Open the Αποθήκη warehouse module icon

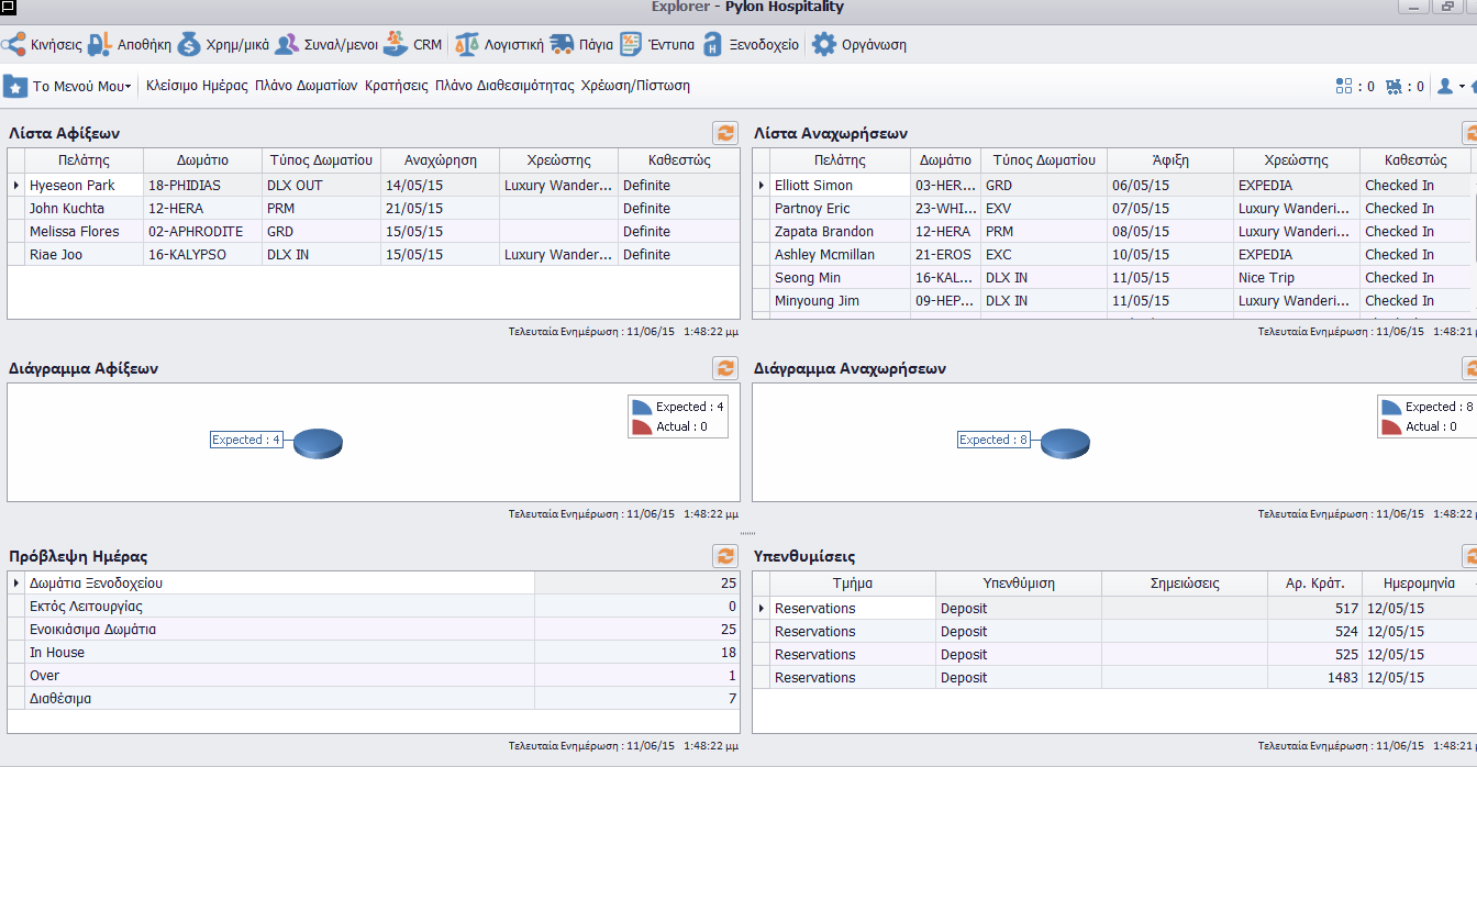tap(100, 45)
